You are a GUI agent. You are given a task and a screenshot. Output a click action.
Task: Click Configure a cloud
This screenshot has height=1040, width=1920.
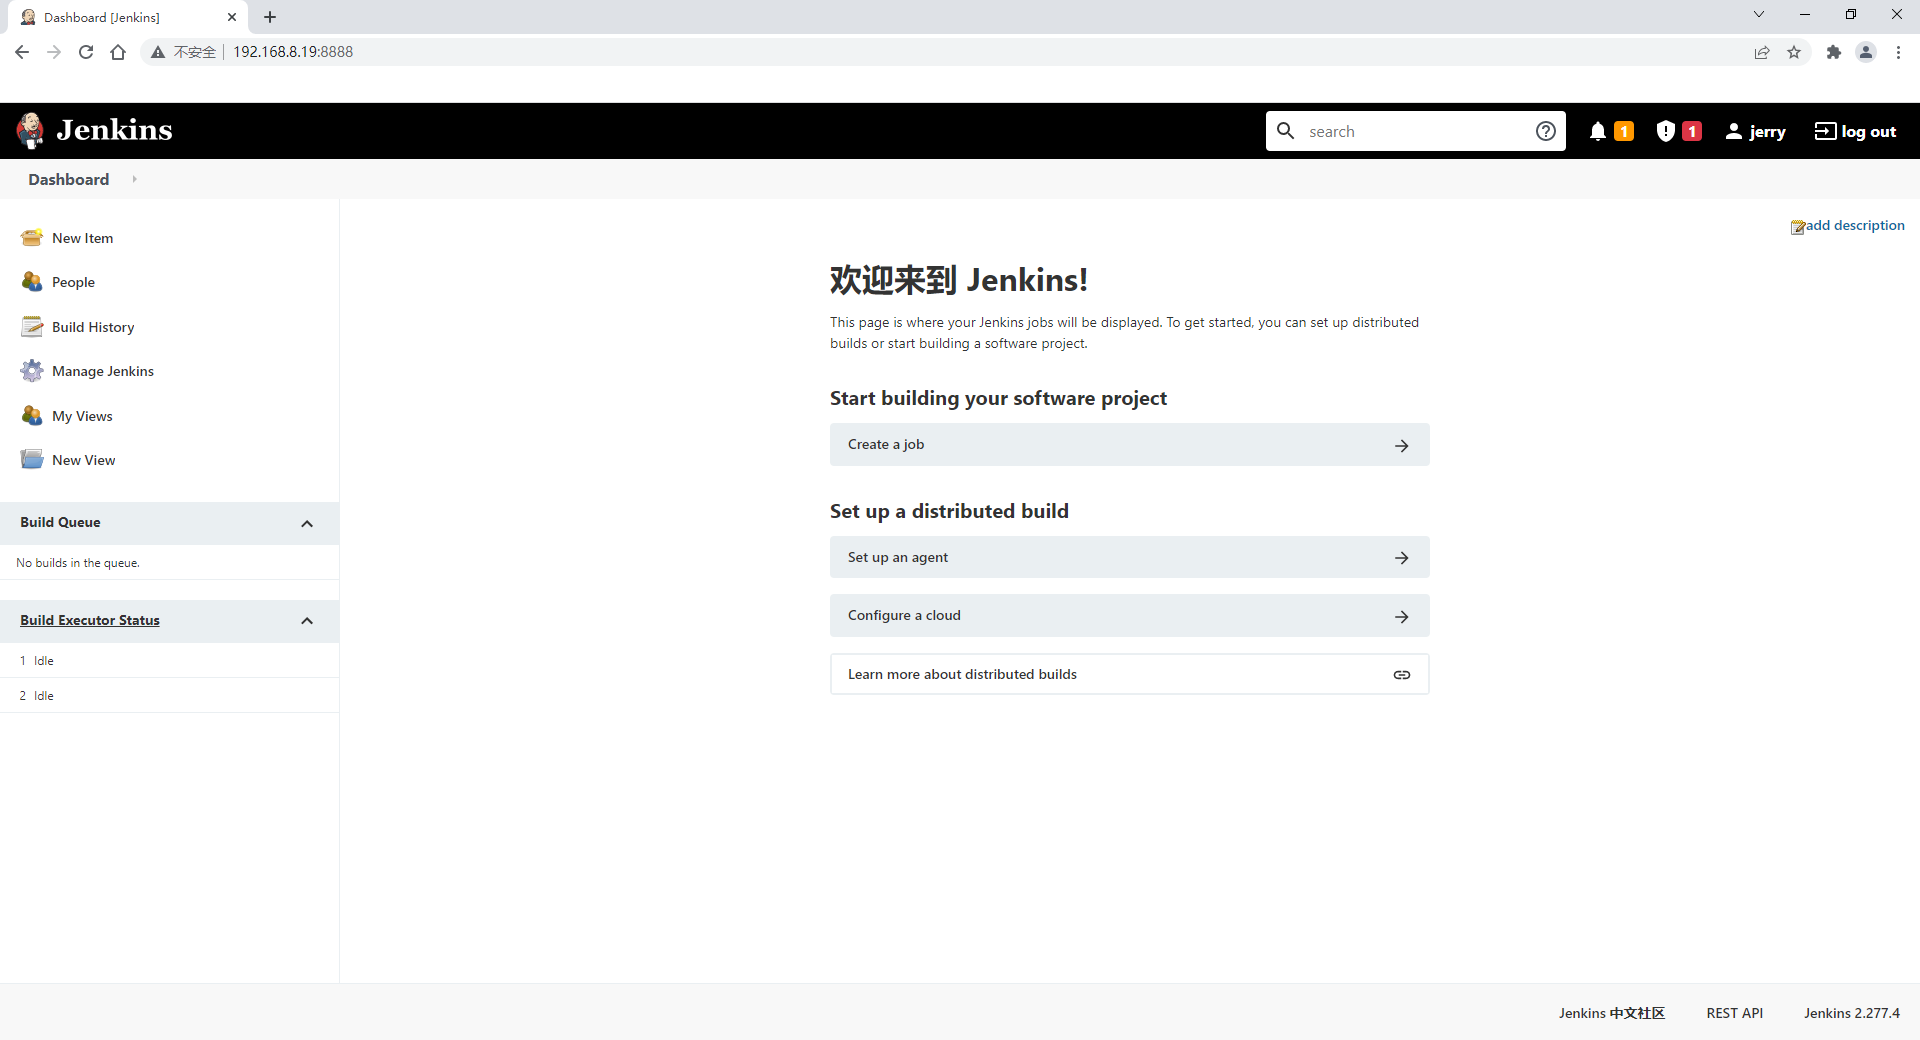coord(1129,616)
